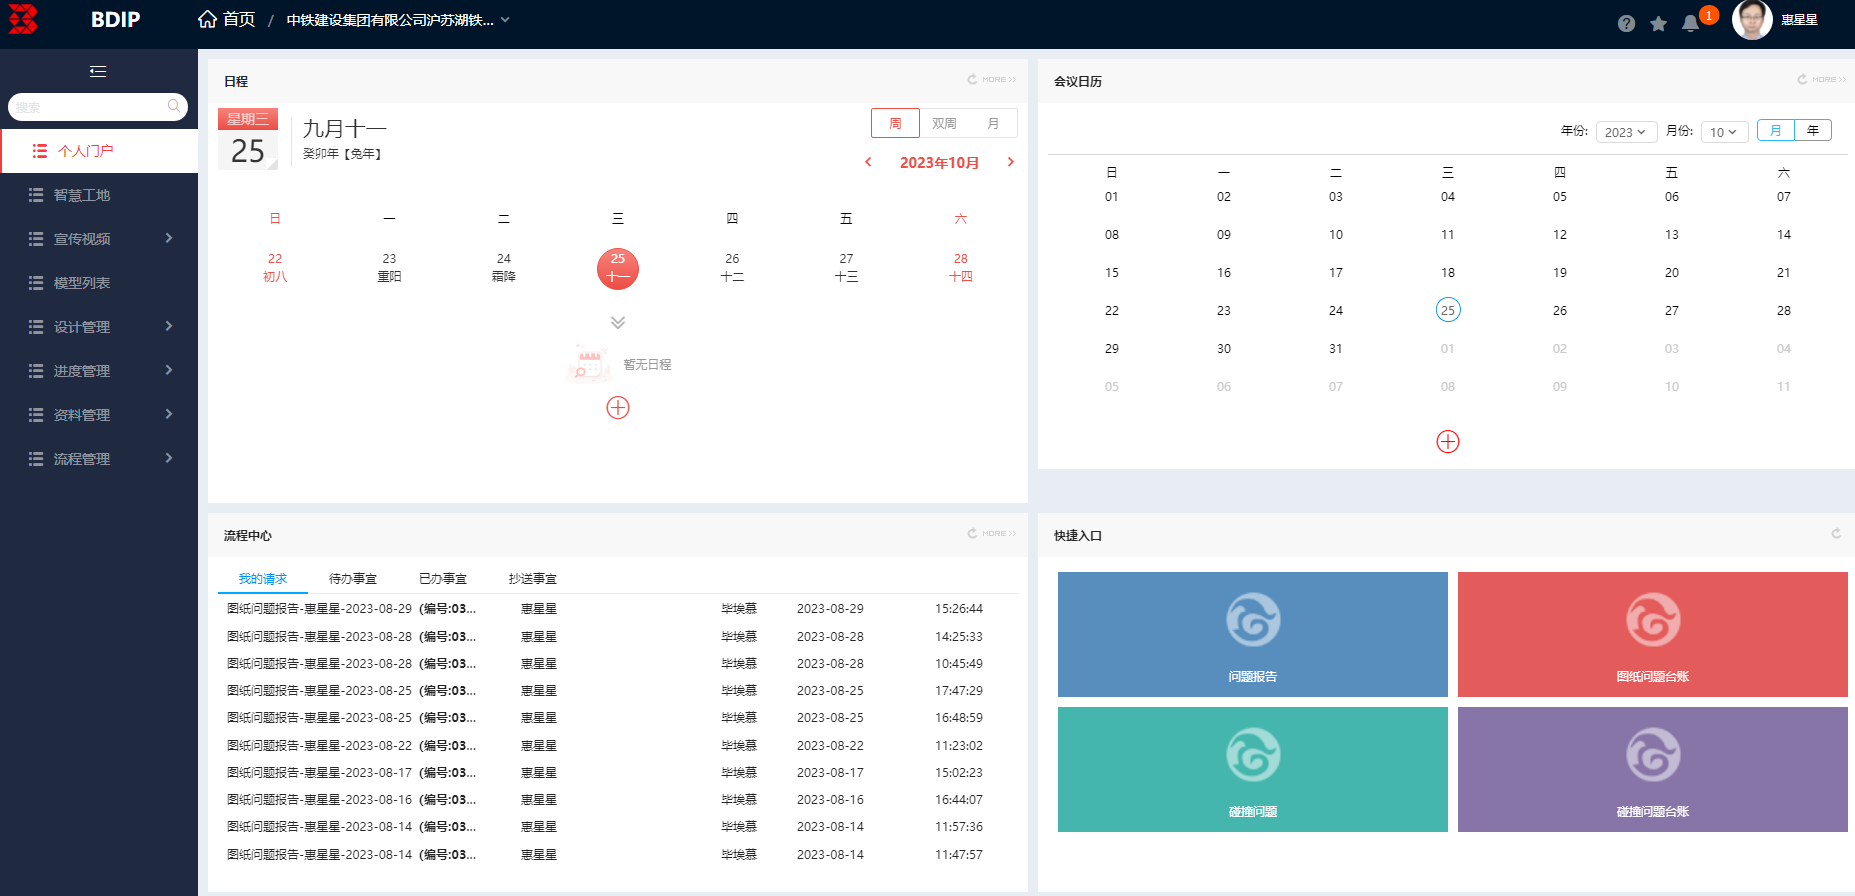Click the help question mark icon
1855x896 pixels.
(1626, 23)
